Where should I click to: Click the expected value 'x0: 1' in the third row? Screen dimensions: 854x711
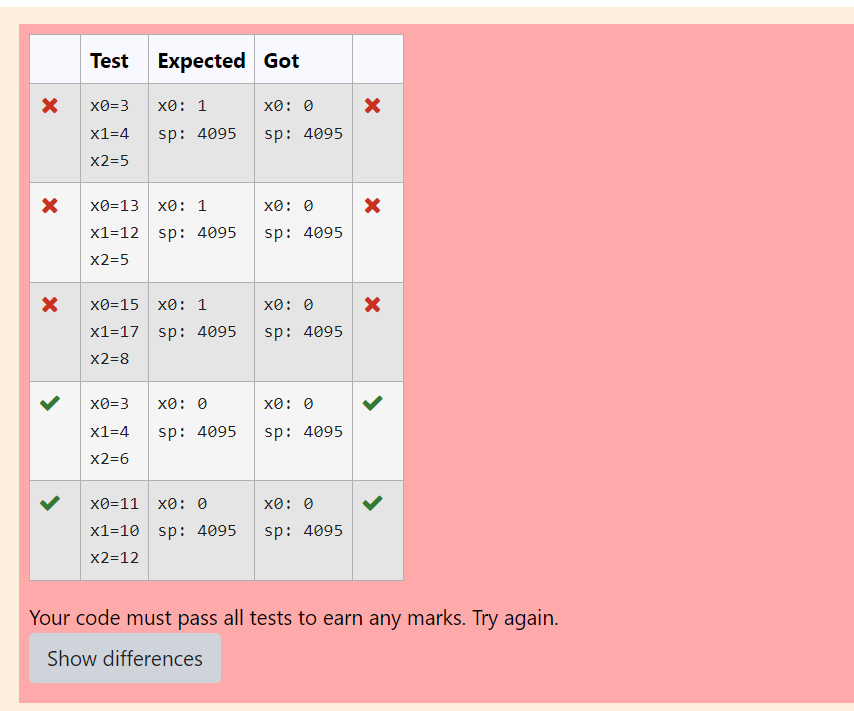[180, 304]
